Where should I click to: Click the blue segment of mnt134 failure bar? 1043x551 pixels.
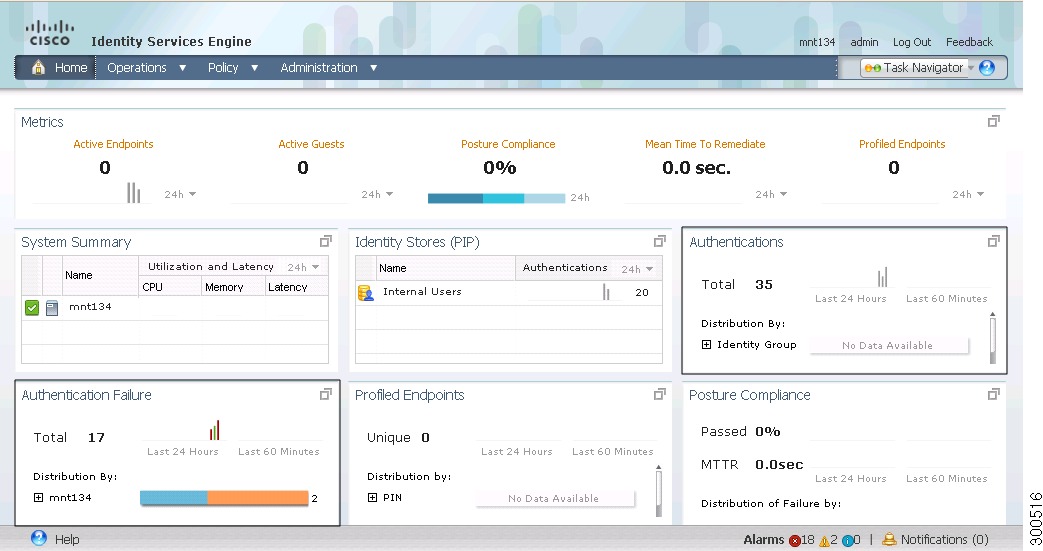[174, 498]
